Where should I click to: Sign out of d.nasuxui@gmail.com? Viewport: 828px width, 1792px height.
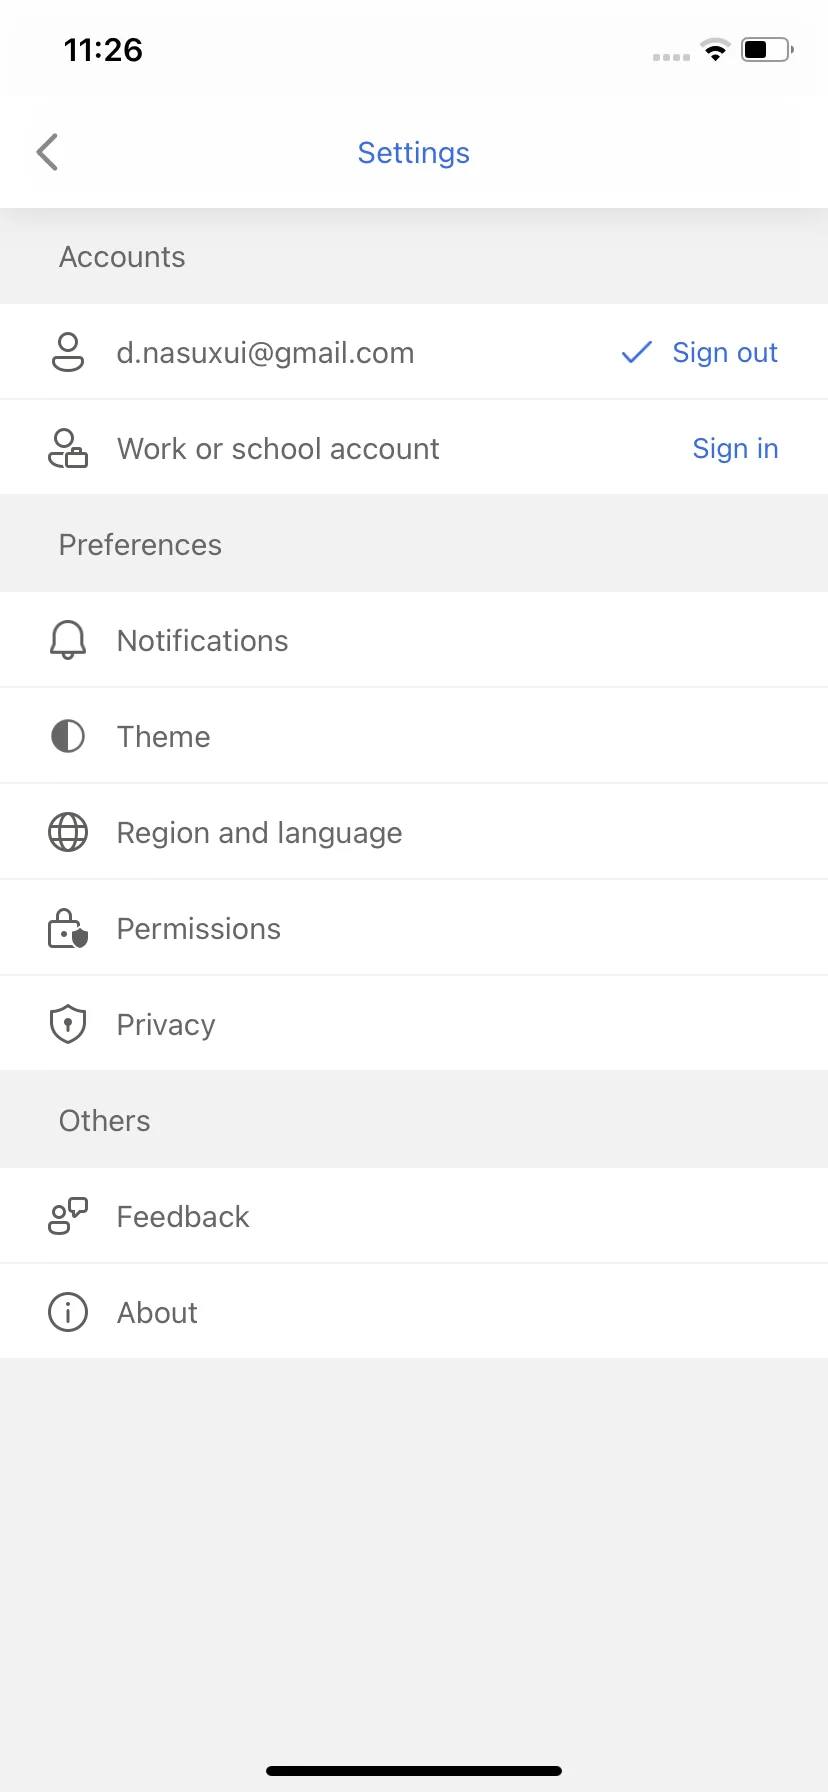(725, 352)
